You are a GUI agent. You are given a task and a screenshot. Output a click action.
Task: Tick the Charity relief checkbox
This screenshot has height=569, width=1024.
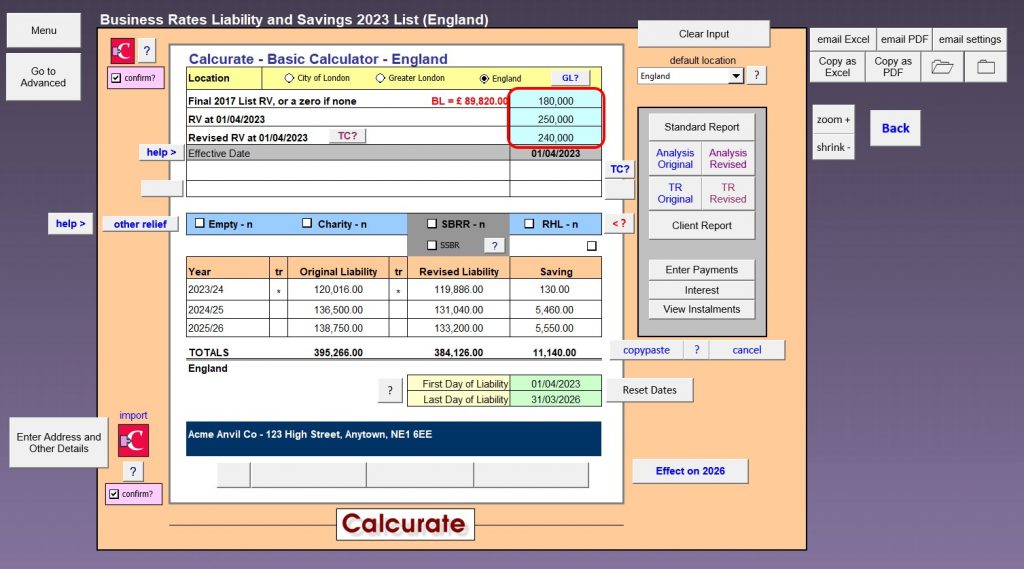[308, 224]
